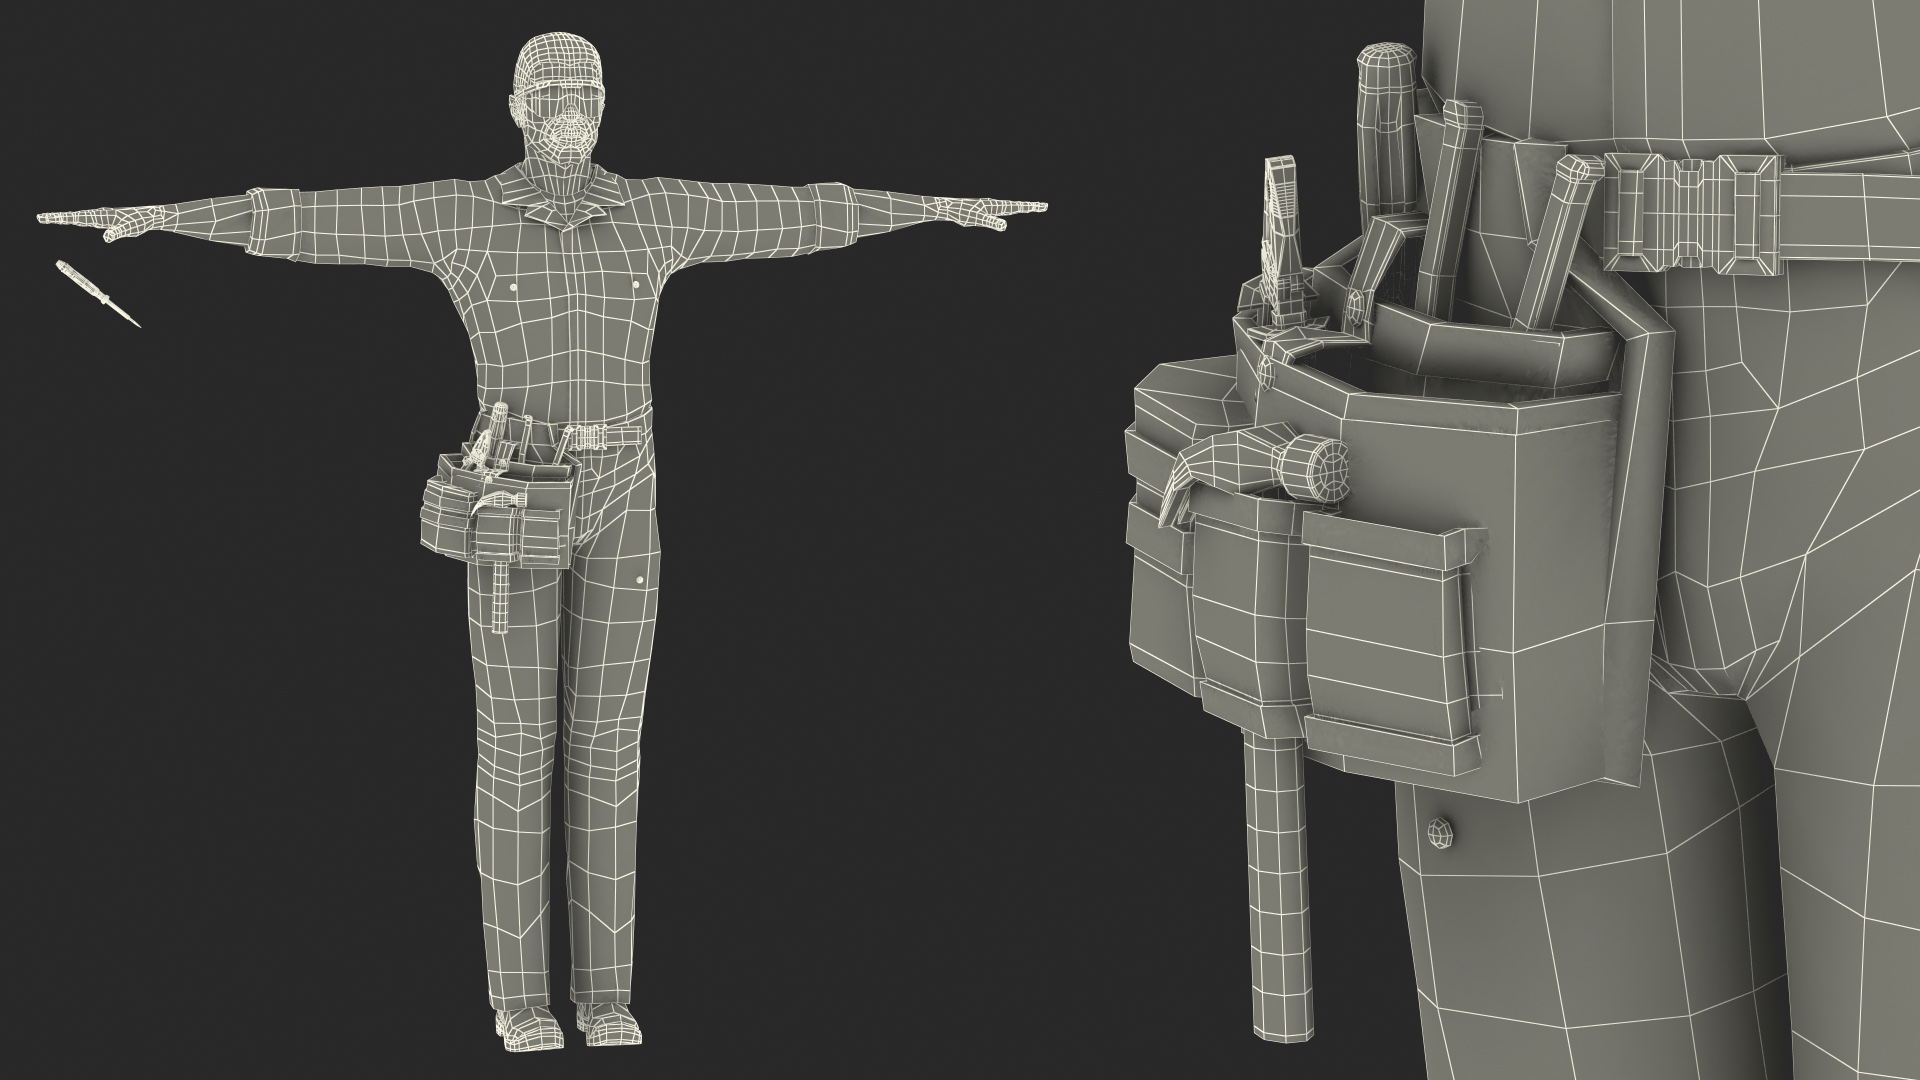Select the floating screwdriver near left hand
The height and width of the screenshot is (1080, 1920).
[x=98, y=293]
